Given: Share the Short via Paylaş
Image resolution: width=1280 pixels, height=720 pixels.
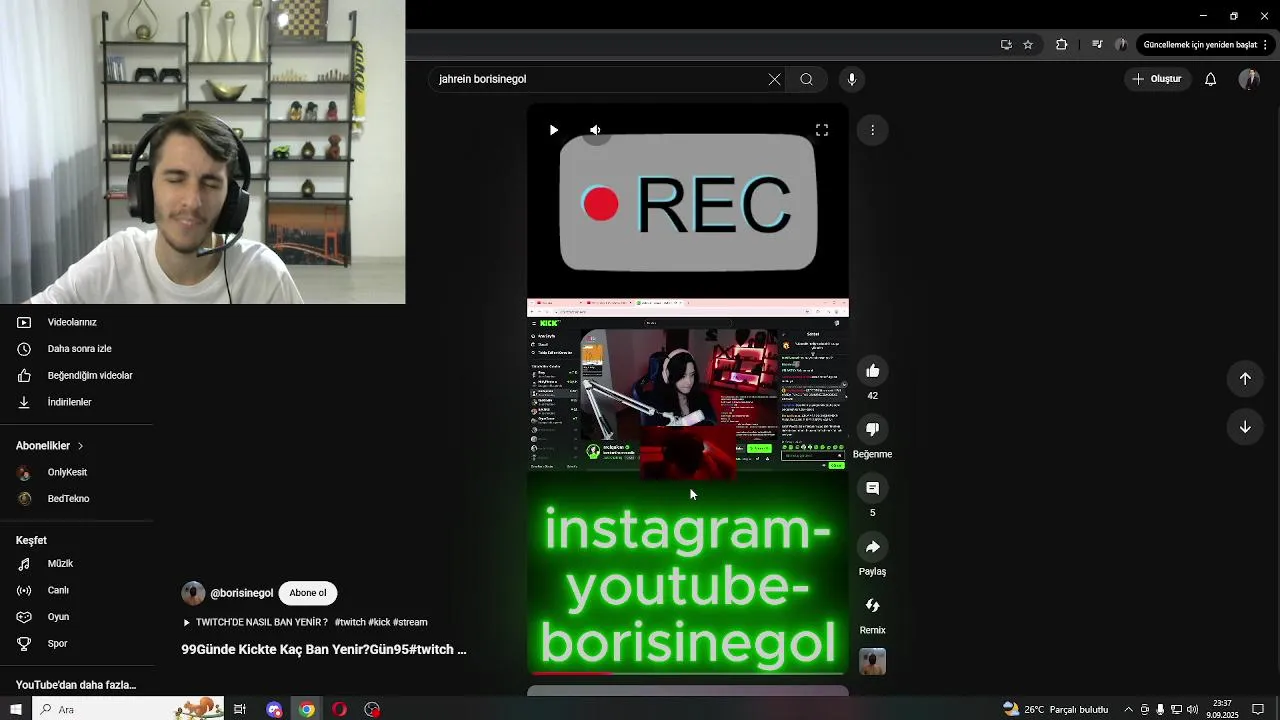Looking at the screenshot, I should pos(872,547).
